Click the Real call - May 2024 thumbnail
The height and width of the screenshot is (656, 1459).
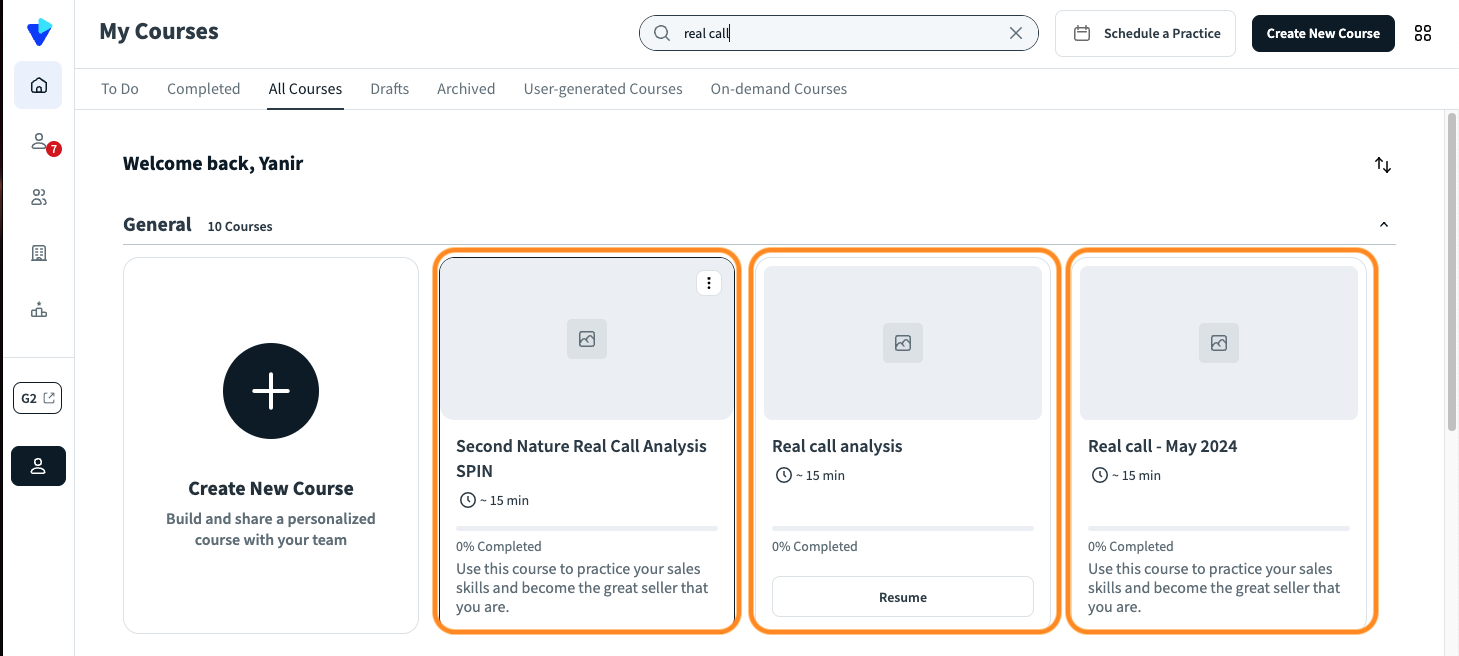coord(1219,342)
